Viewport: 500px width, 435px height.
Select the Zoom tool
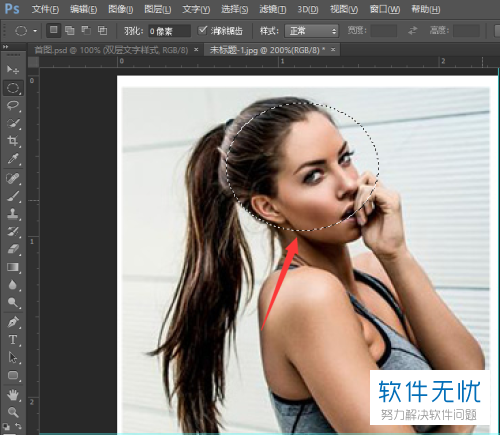(x=13, y=413)
